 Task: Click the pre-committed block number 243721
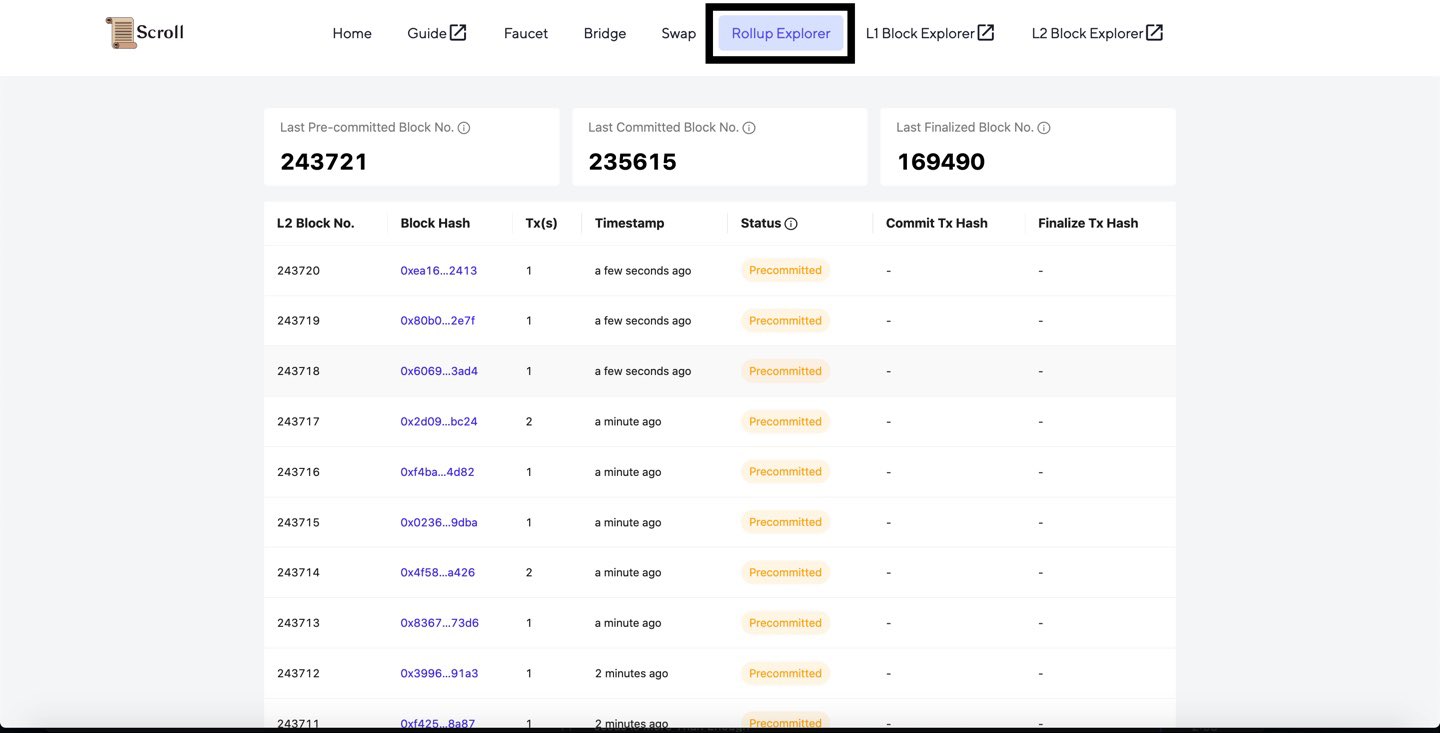(324, 162)
